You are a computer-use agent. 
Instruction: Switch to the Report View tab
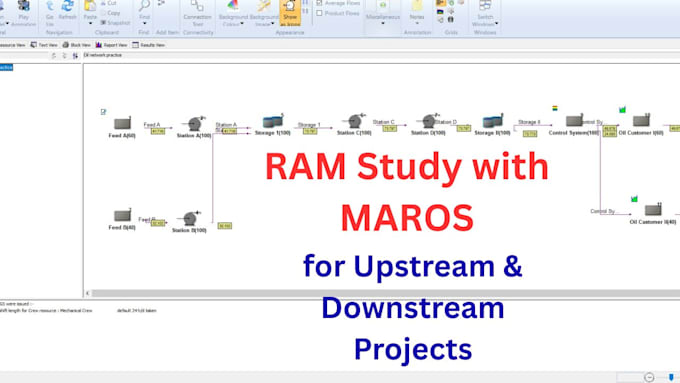[x=111, y=45]
